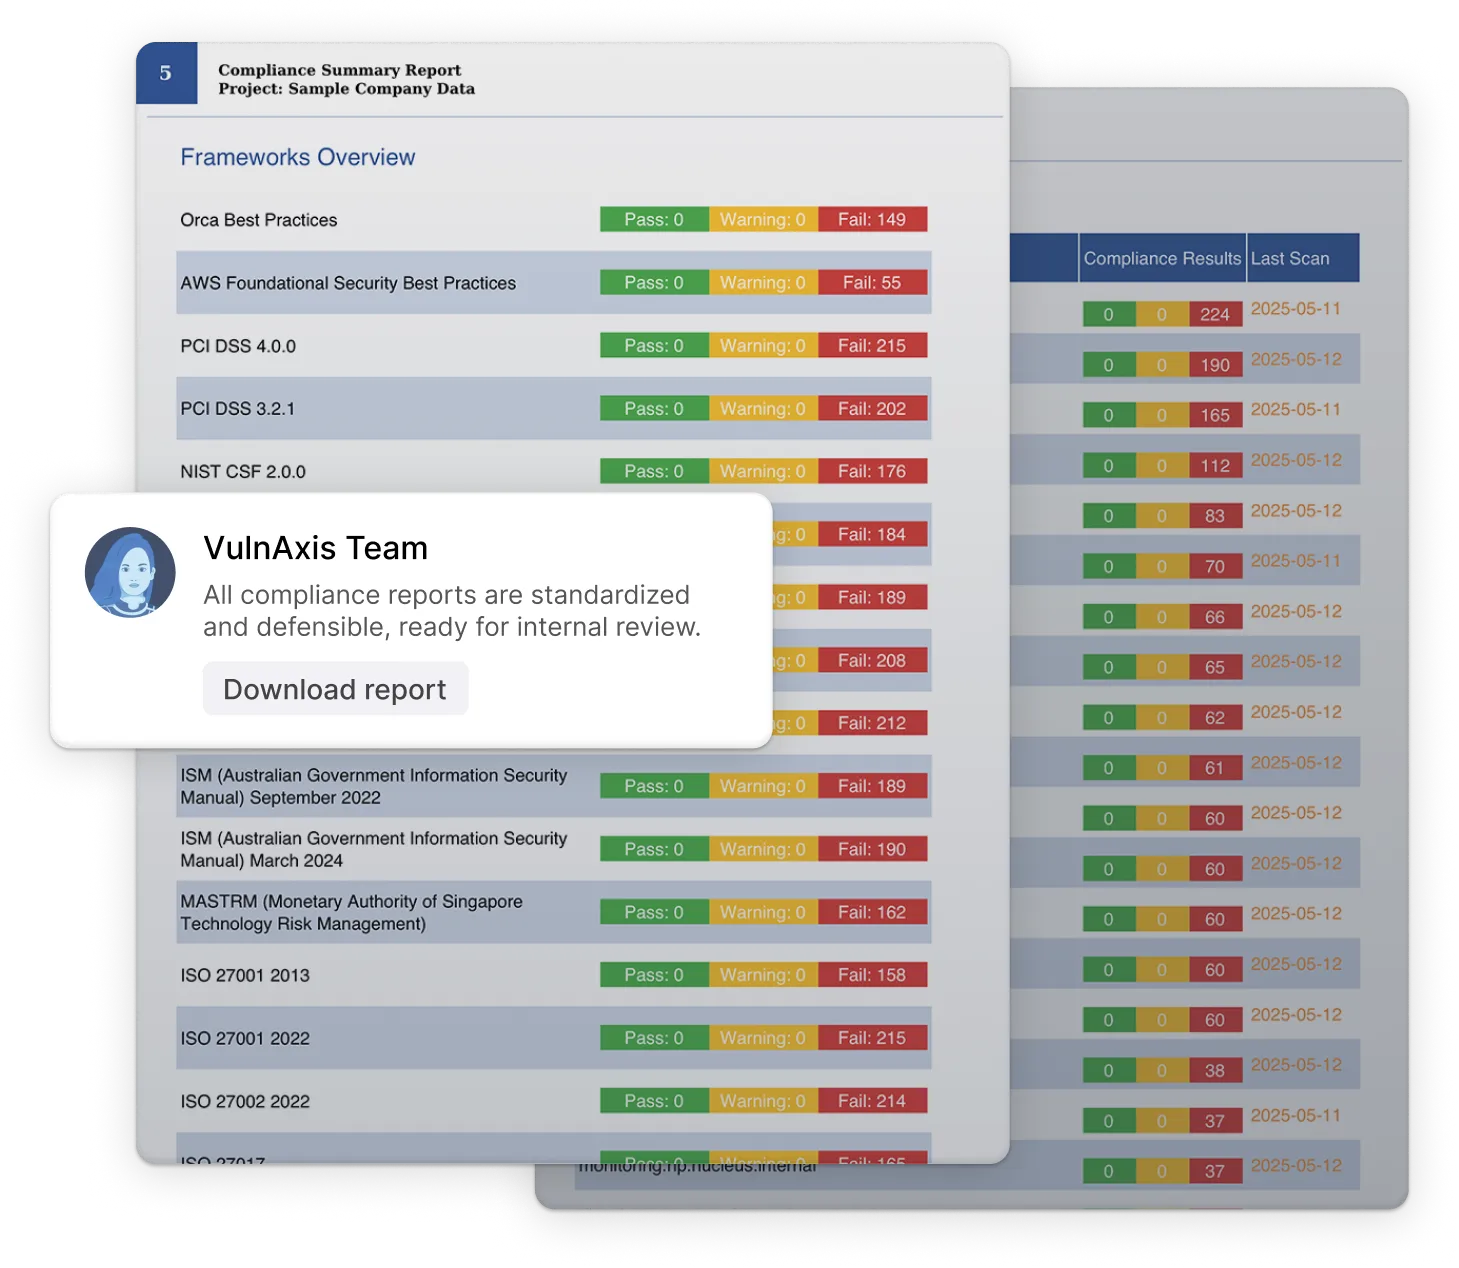The height and width of the screenshot is (1268, 1459).
Task: Select the VulnAxis Team title text
Action: tap(315, 548)
